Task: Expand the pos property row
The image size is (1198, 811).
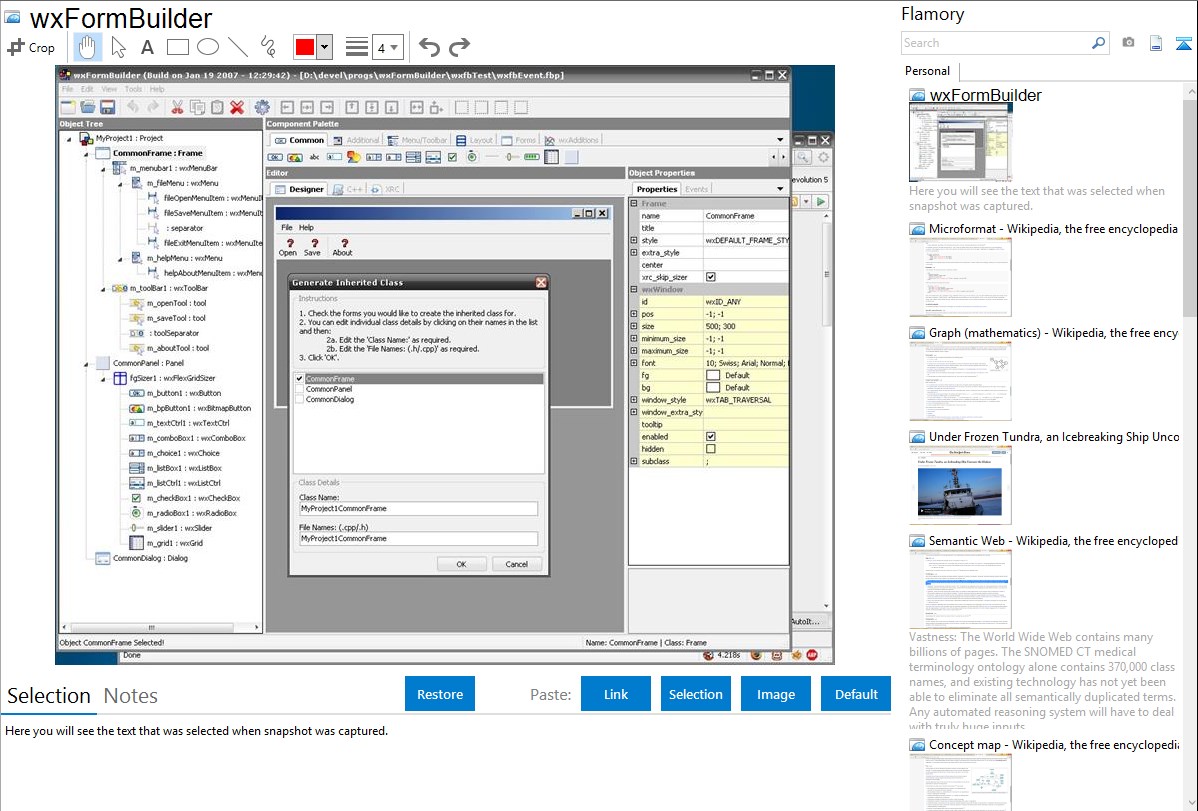Action: [633, 313]
